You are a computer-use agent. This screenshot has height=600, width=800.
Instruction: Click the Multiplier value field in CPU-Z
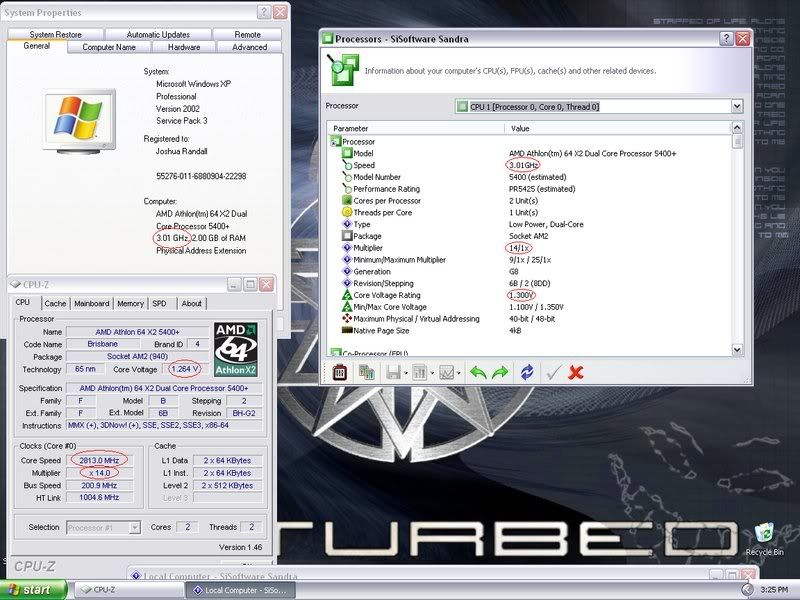pos(99,473)
